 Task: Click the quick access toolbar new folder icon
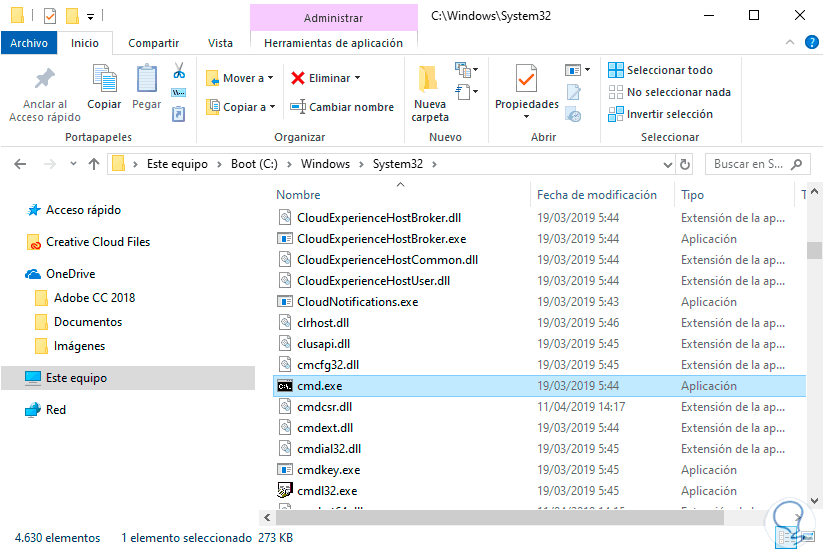tap(72, 16)
